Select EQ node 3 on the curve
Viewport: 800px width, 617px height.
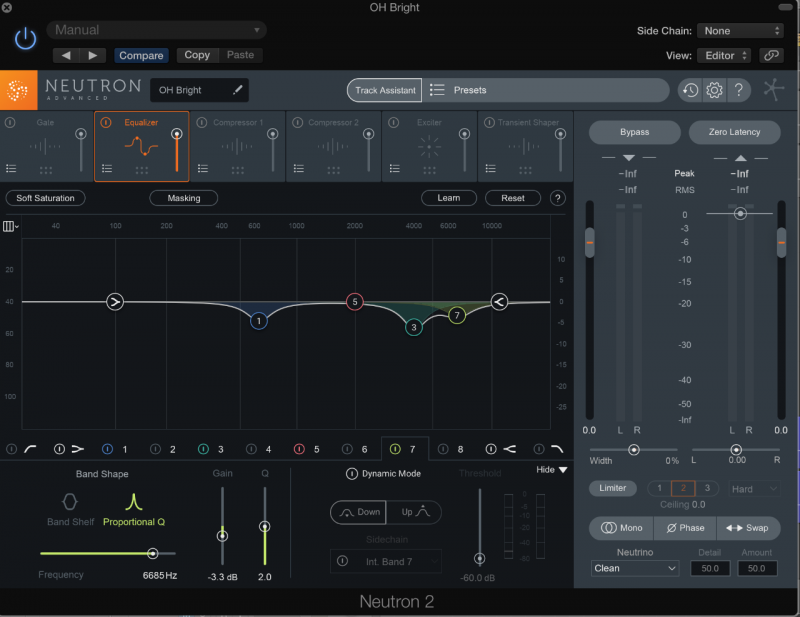414,328
